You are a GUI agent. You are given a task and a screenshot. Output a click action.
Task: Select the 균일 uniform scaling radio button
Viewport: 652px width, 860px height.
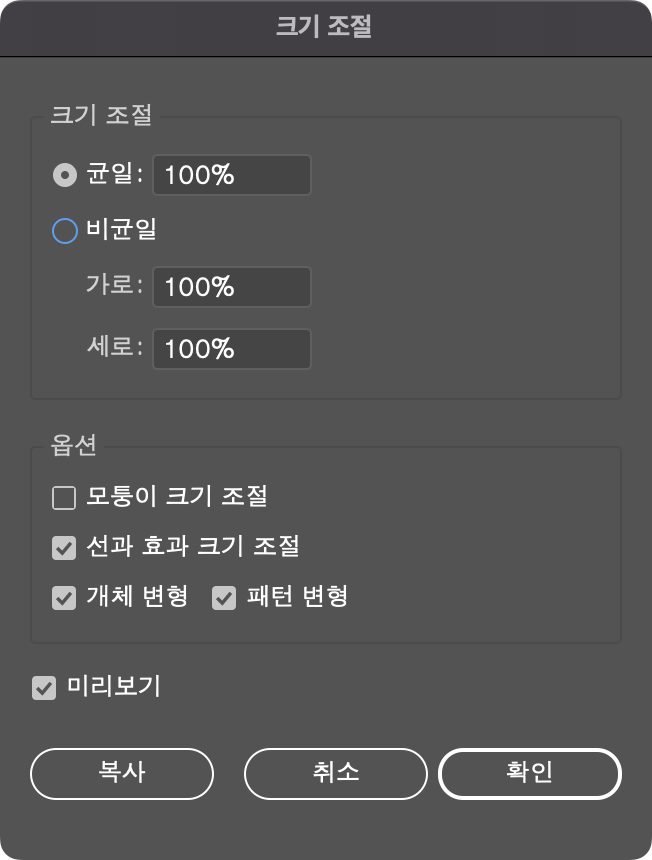coord(63,174)
